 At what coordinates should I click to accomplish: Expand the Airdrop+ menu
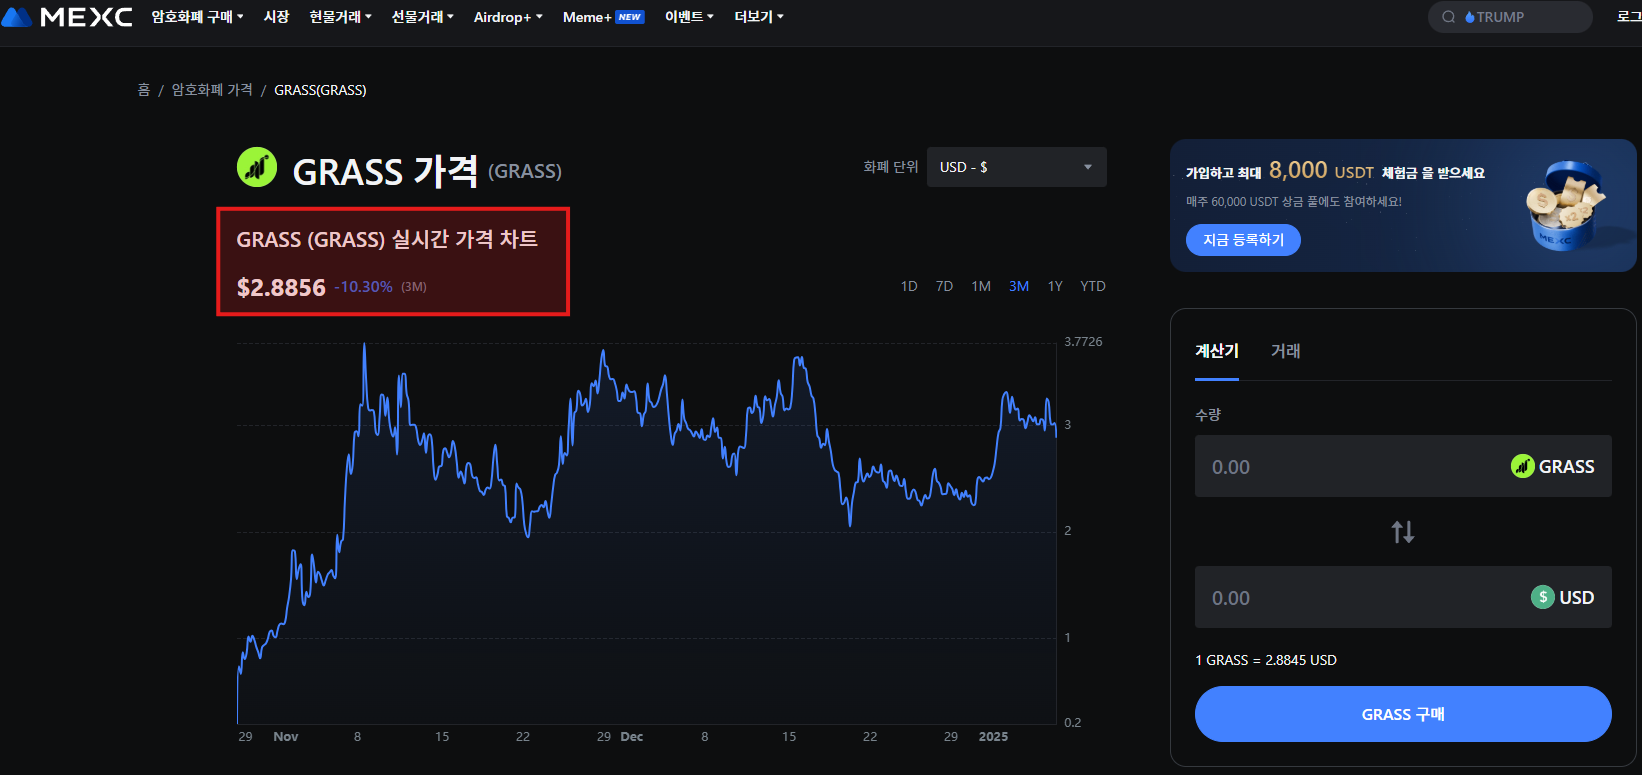(508, 17)
